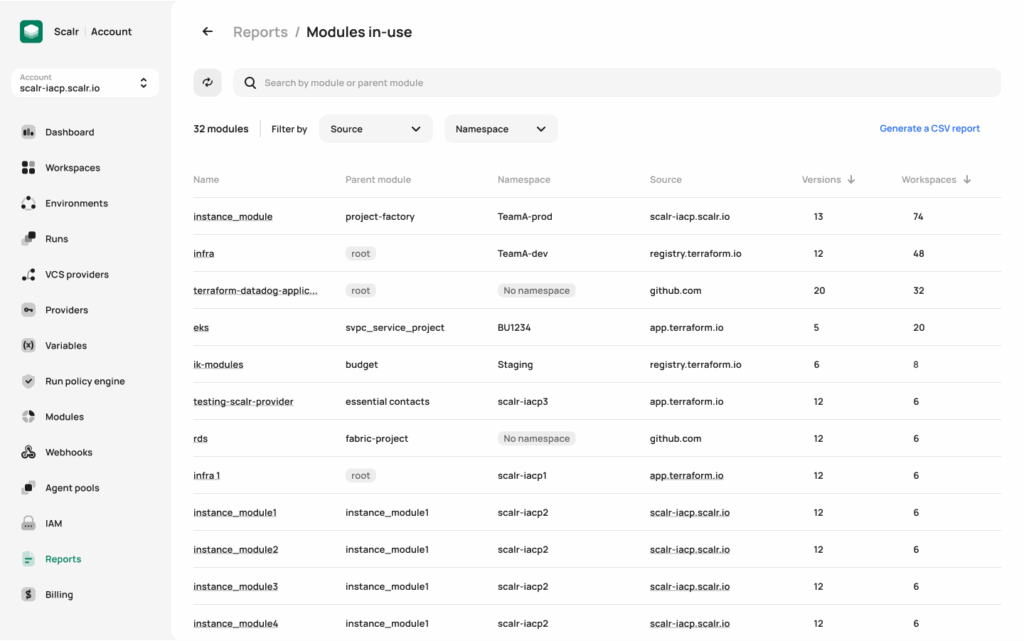Open the ik-modules link

[218, 365]
